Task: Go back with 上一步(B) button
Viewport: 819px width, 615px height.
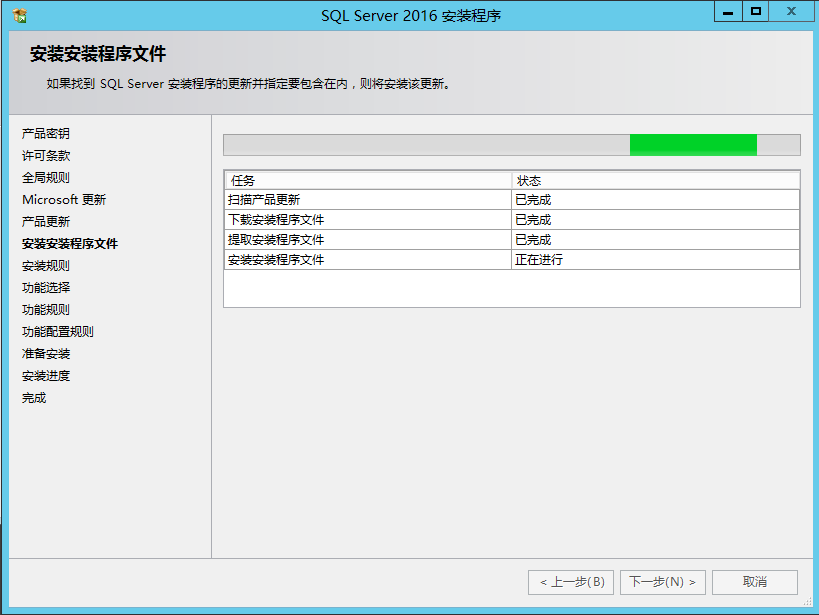Action: 571,582
